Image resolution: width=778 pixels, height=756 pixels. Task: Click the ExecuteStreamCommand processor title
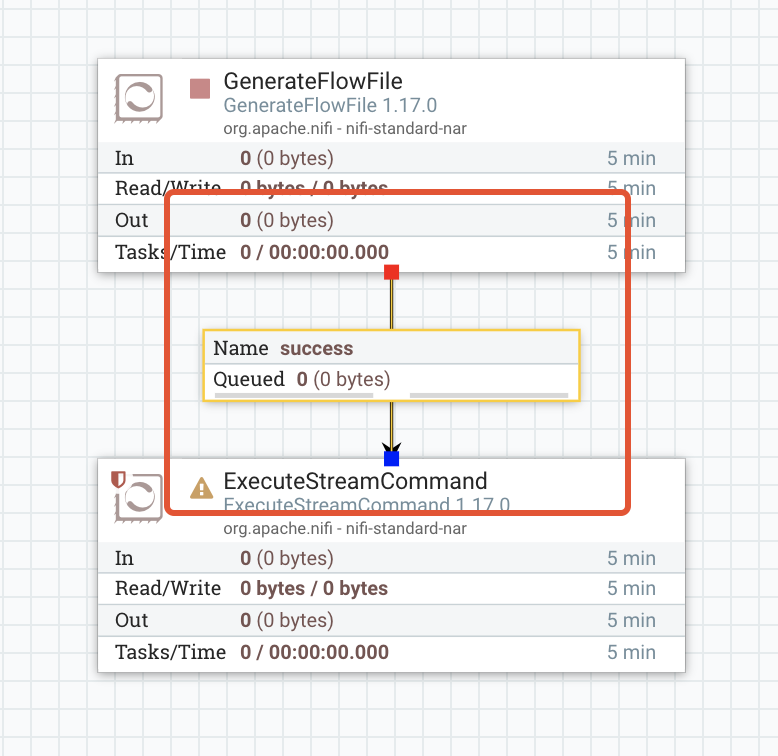(355, 481)
